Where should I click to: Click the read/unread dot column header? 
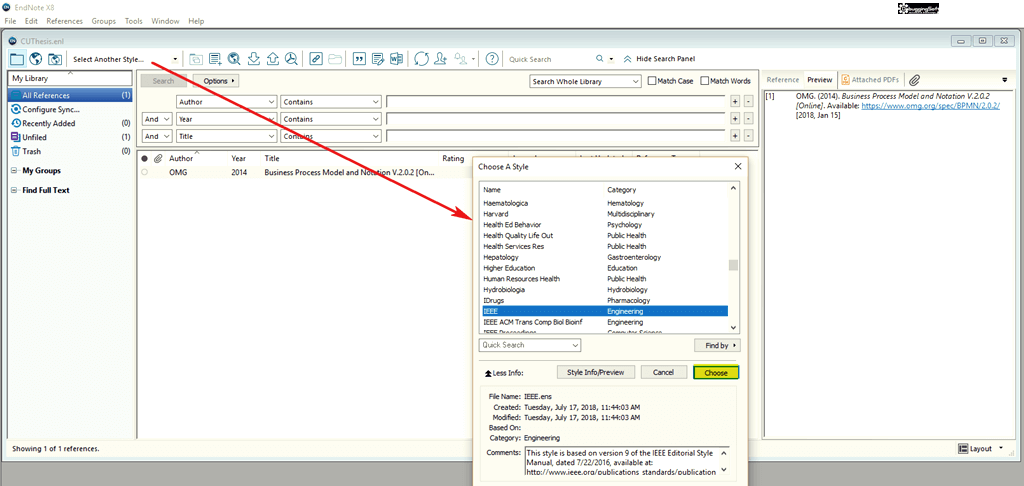pyautogui.click(x=144, y=158)
